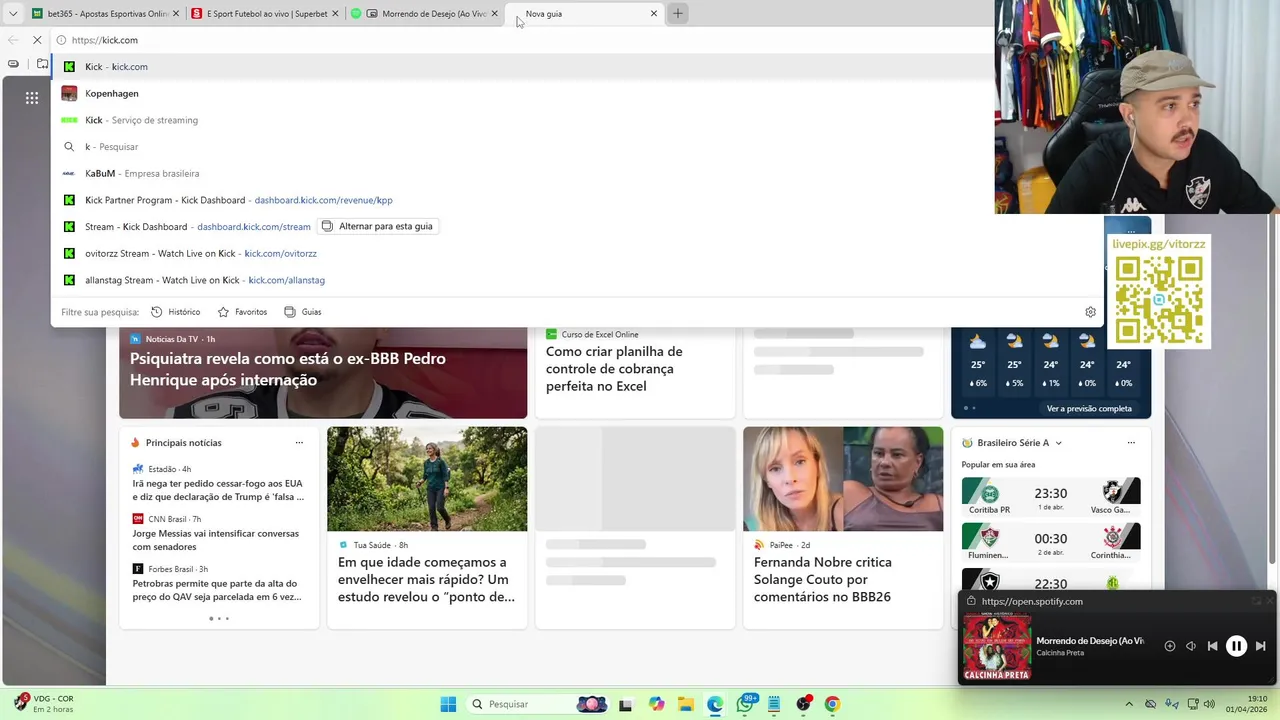Open Principais notícias more options menu
1280x720 pixels.
(299, 442)
